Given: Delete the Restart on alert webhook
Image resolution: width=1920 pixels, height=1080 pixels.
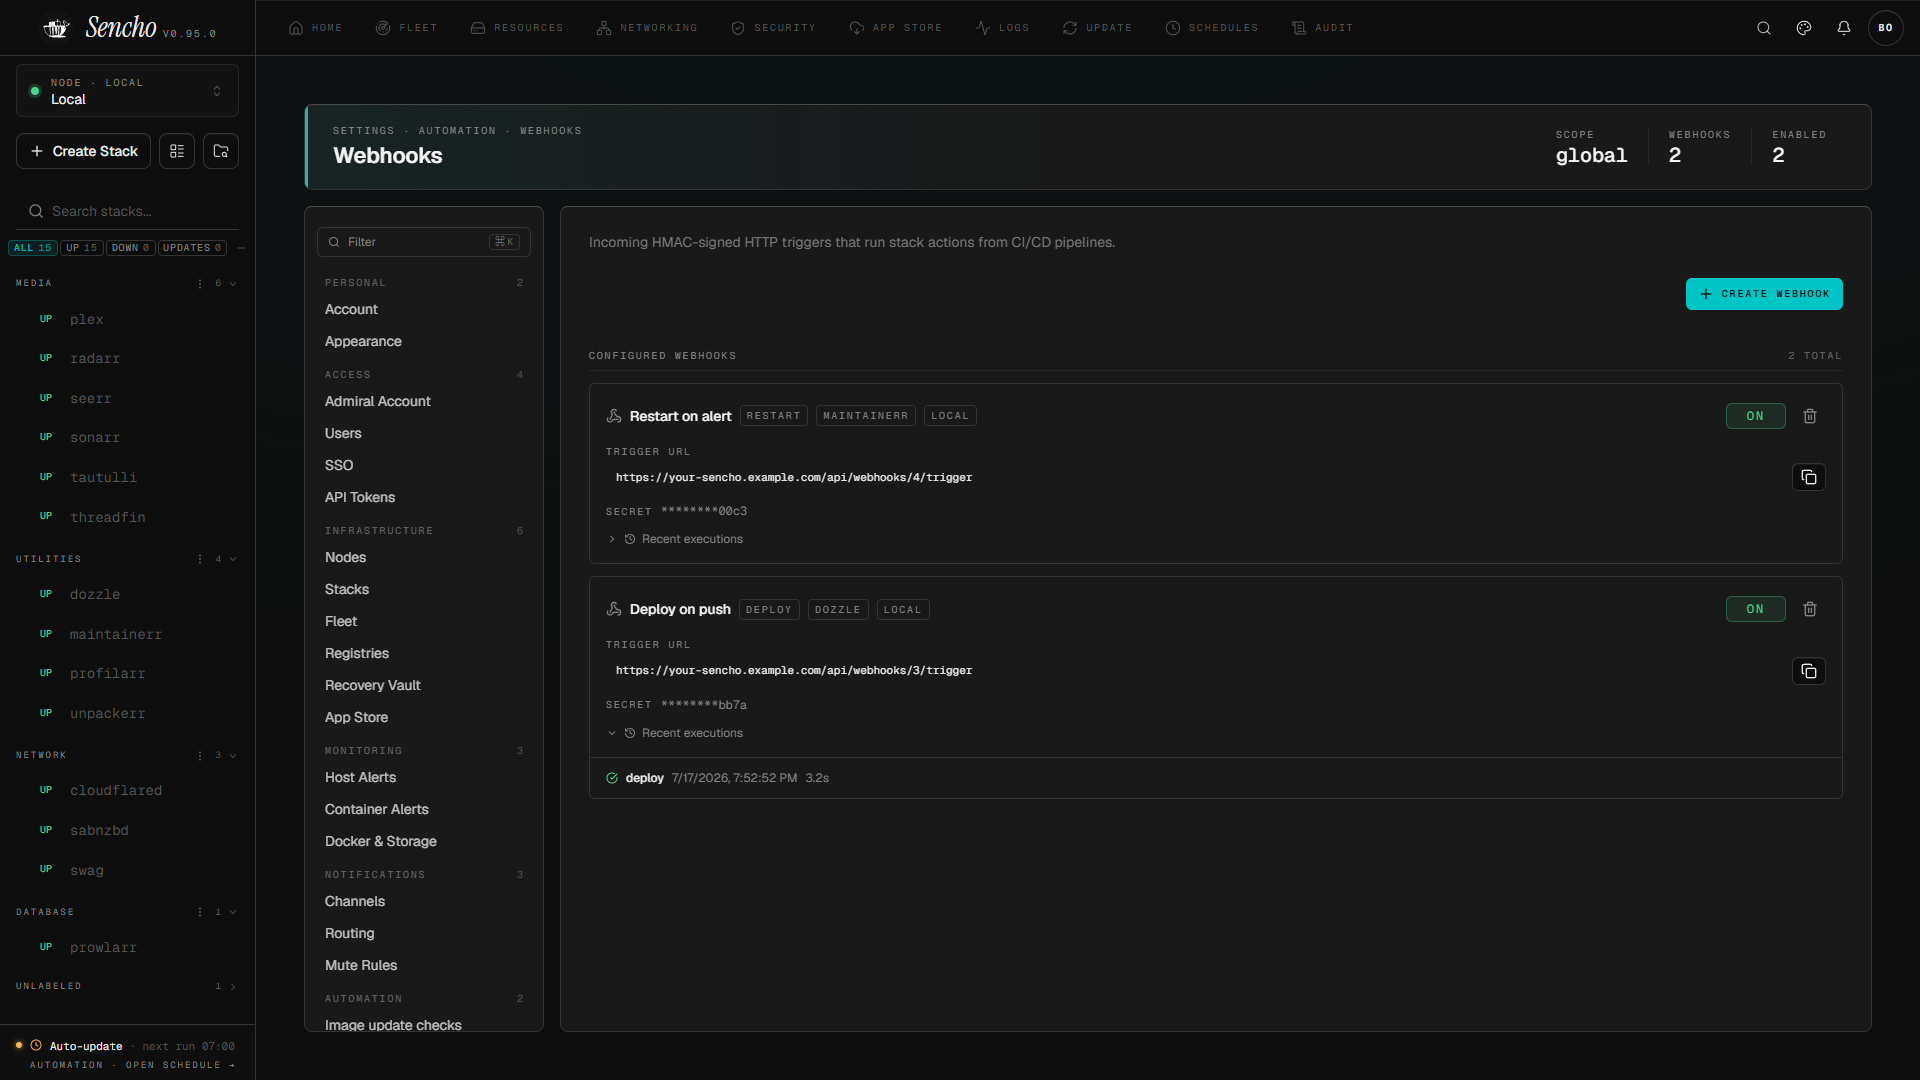Looking at the screenshot, I should [x=1810, y=416].
